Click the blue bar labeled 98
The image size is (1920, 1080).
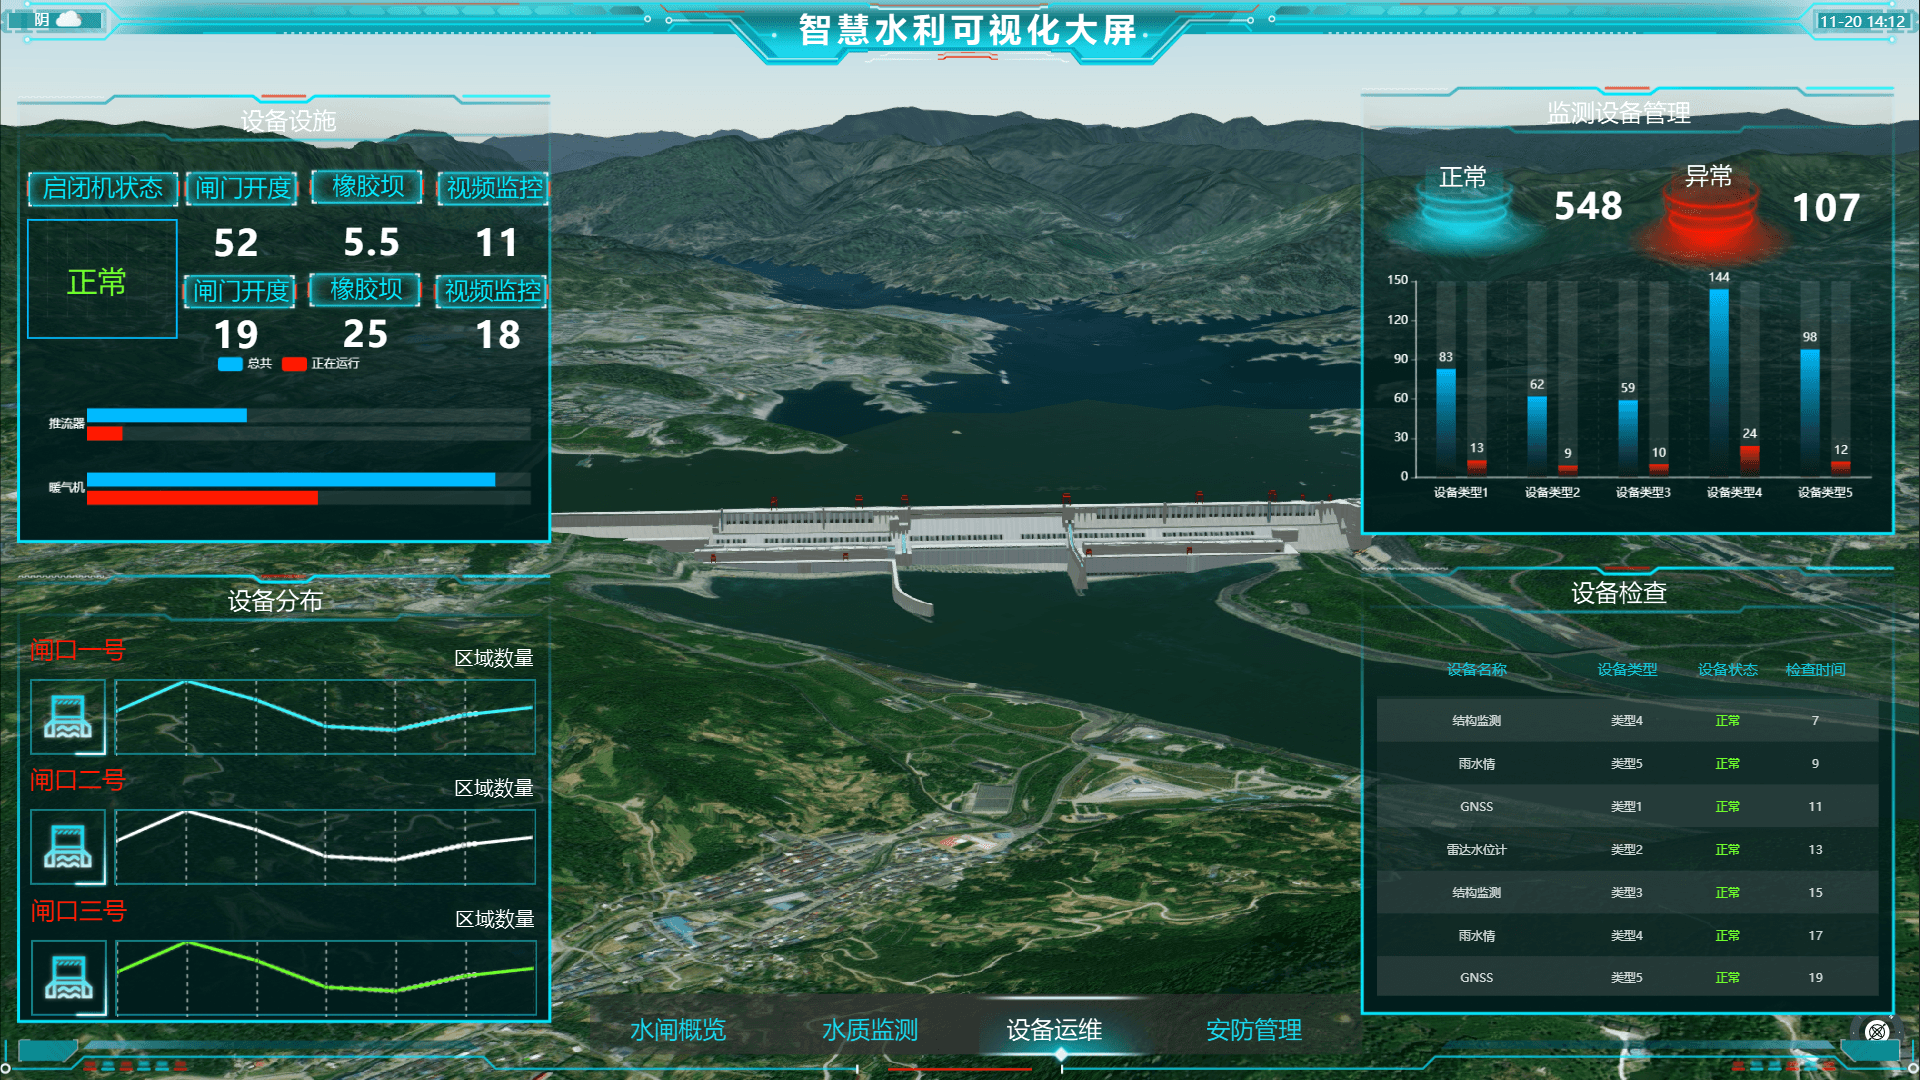pos(1810,411)
